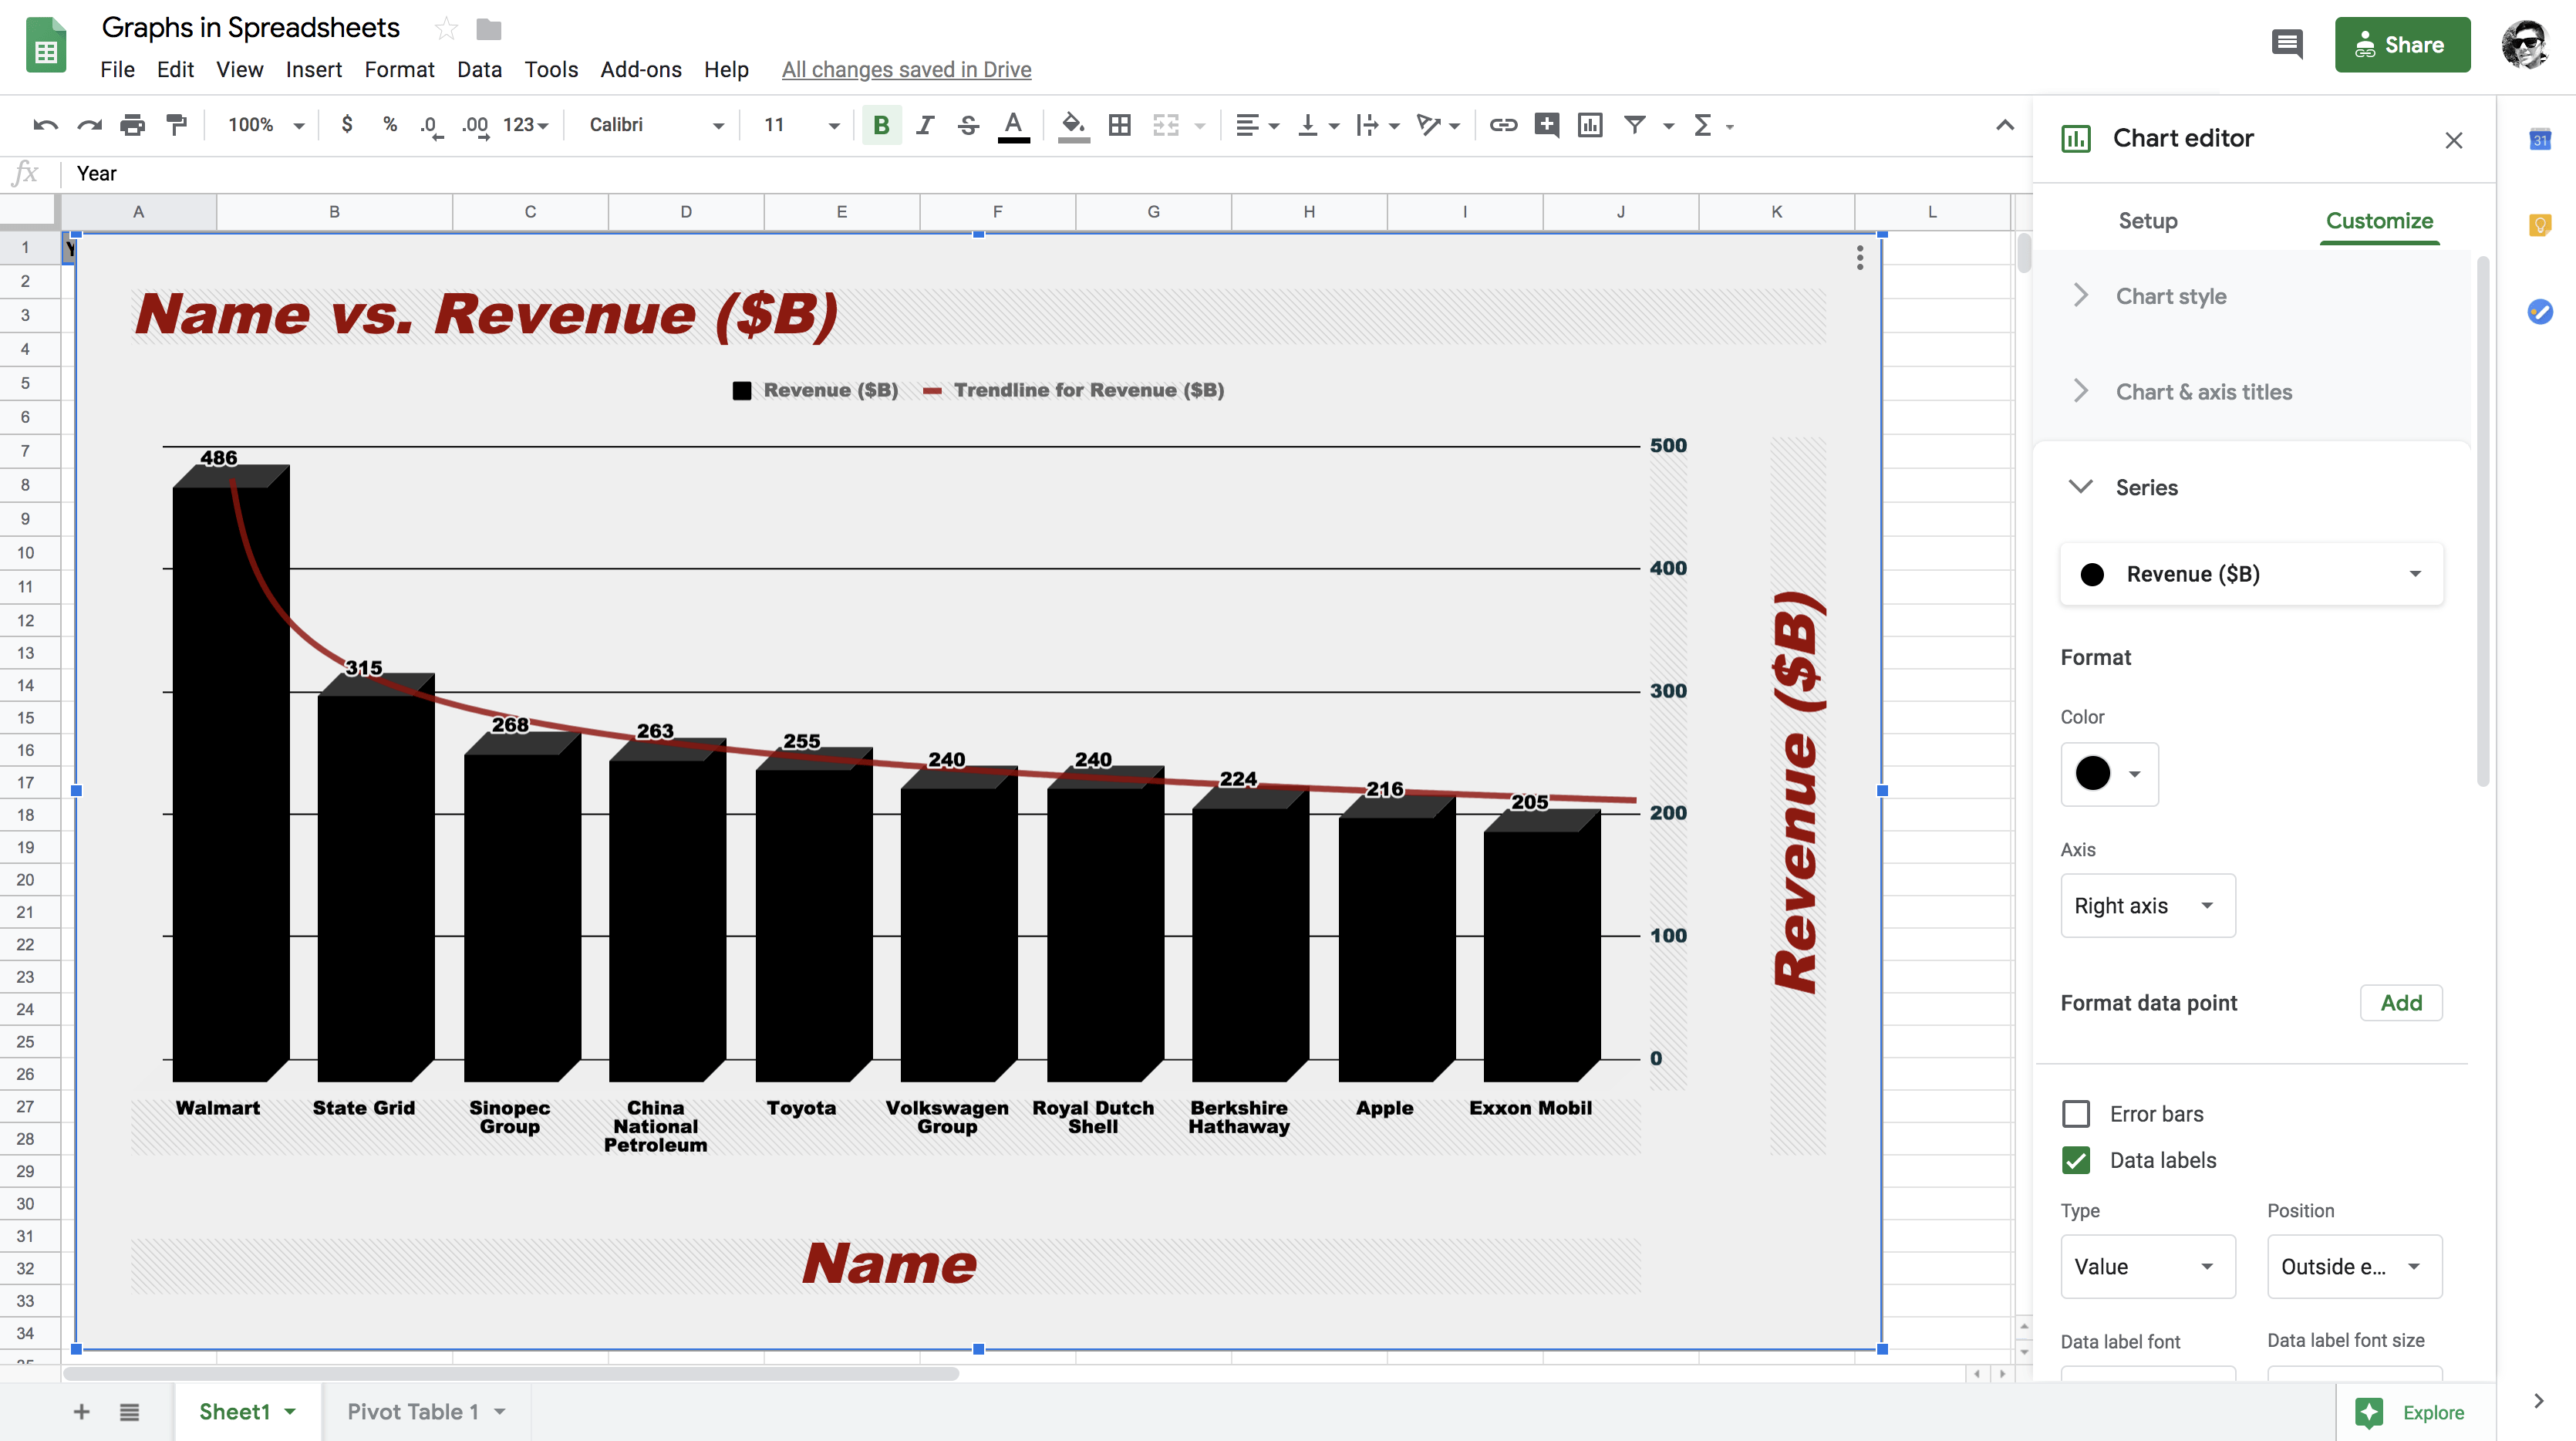Click All changes saved in Drive
2576x1441 pixels.
click(x=906, y=70)
